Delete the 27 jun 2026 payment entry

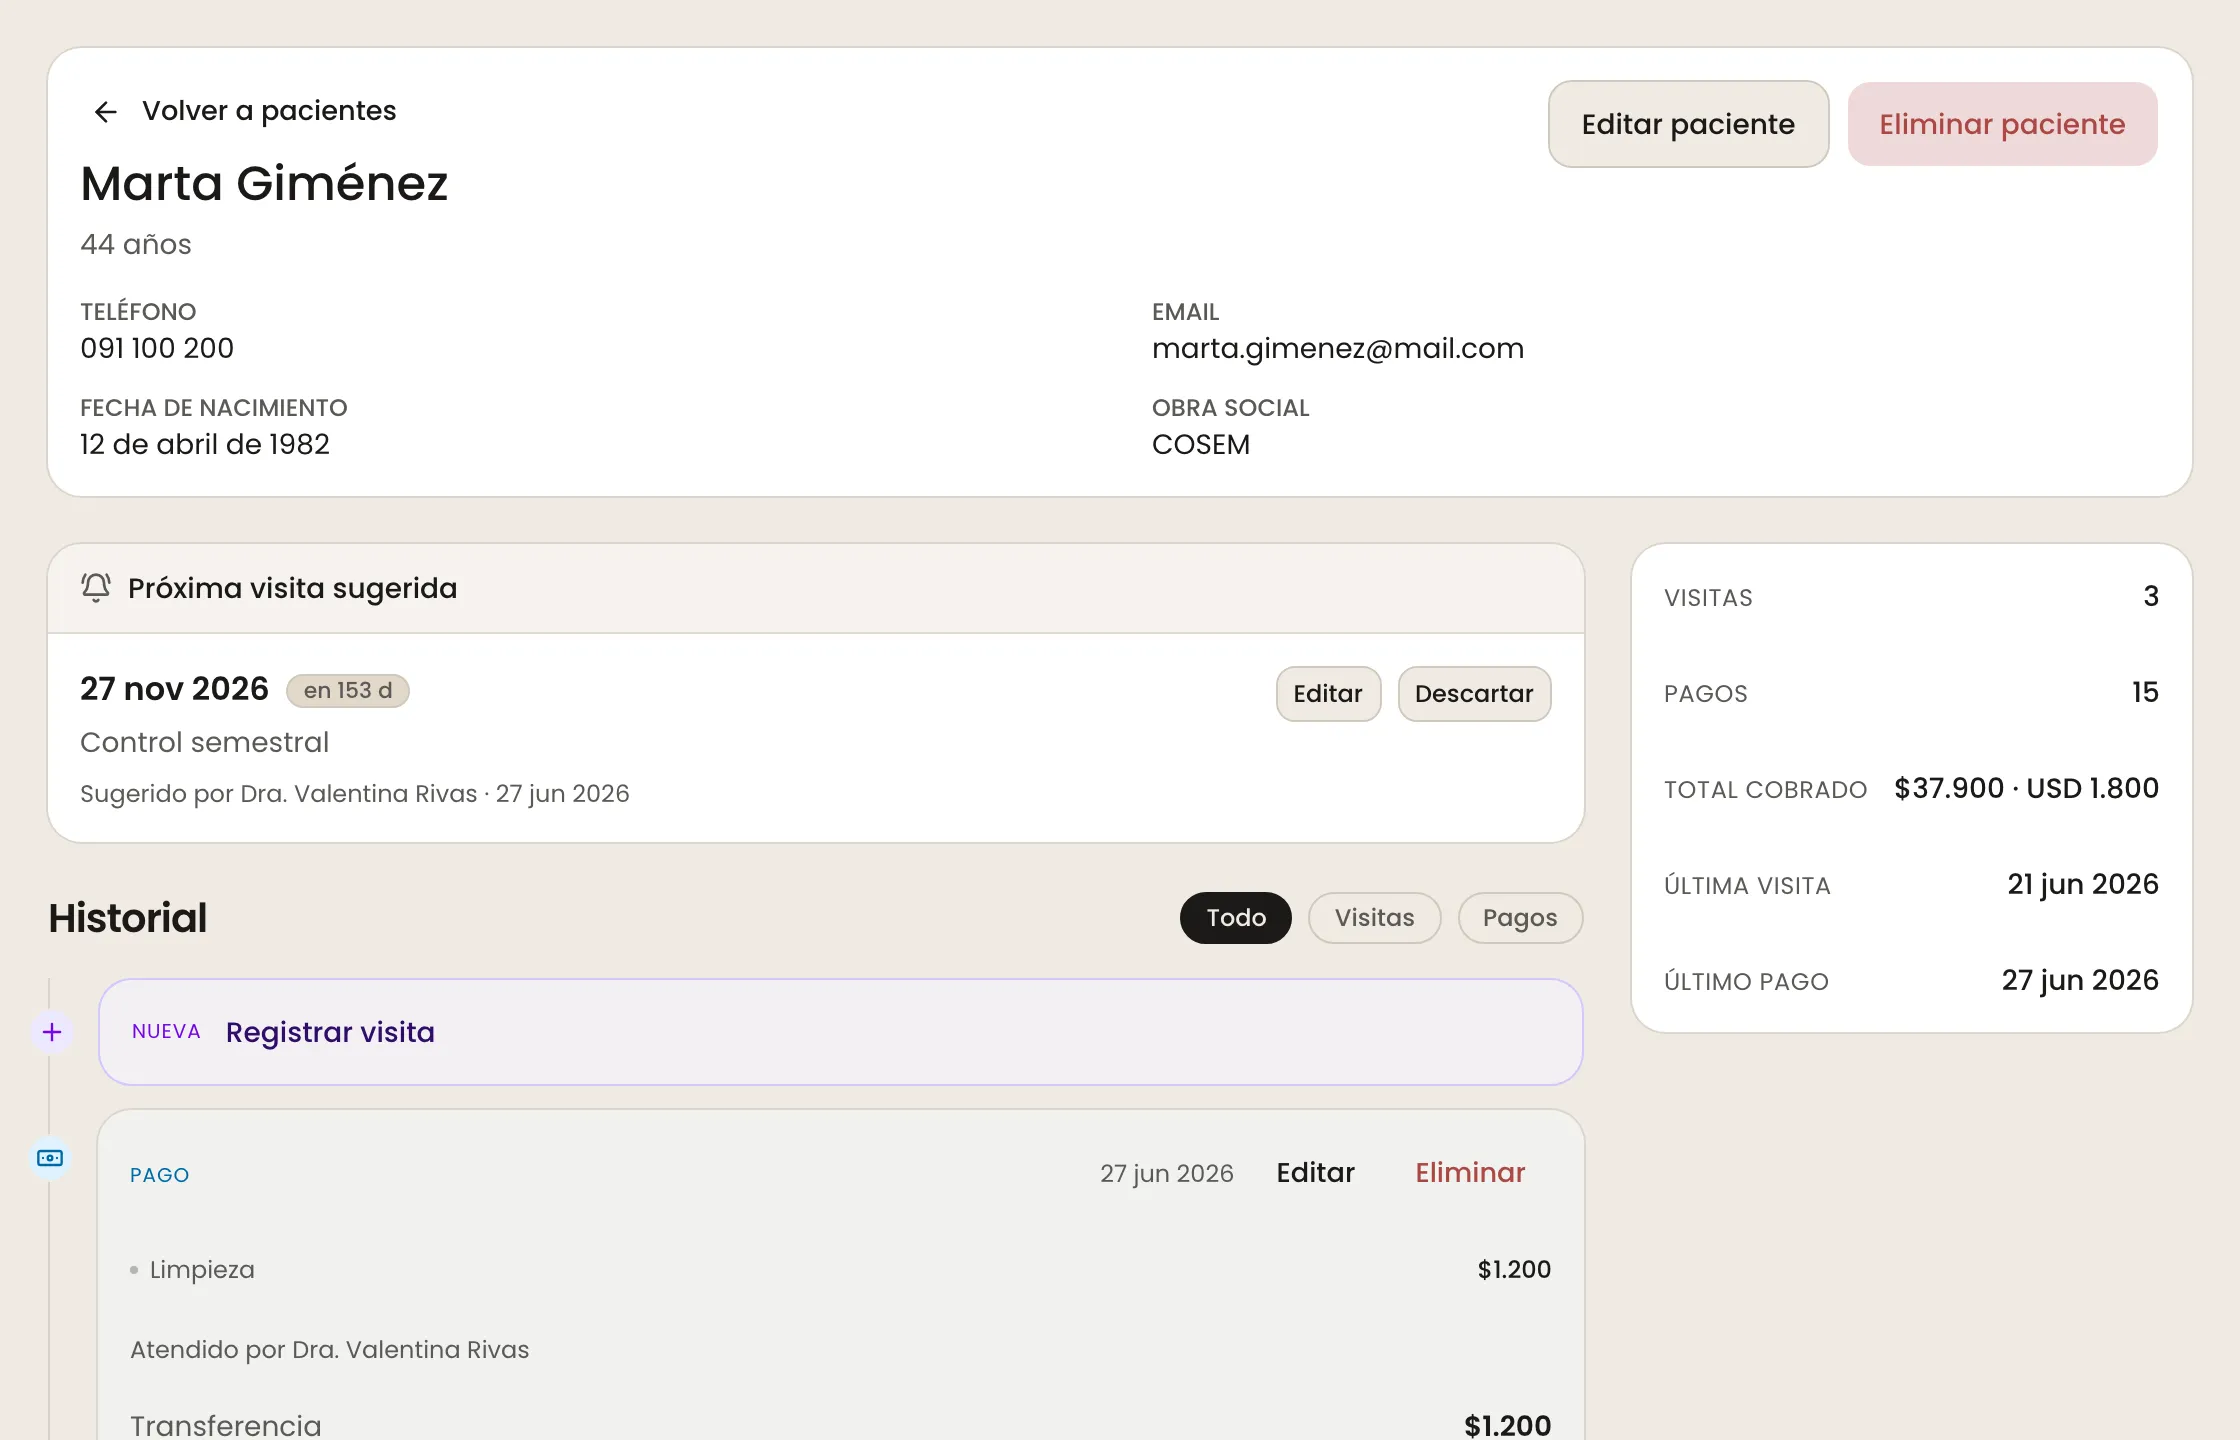click(1470, 1172)
